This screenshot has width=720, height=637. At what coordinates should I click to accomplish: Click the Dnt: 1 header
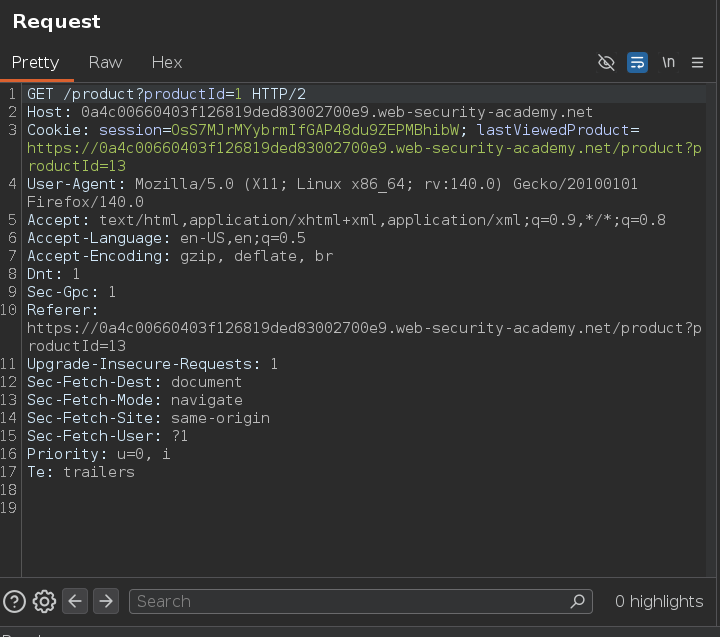click(53, 274)
